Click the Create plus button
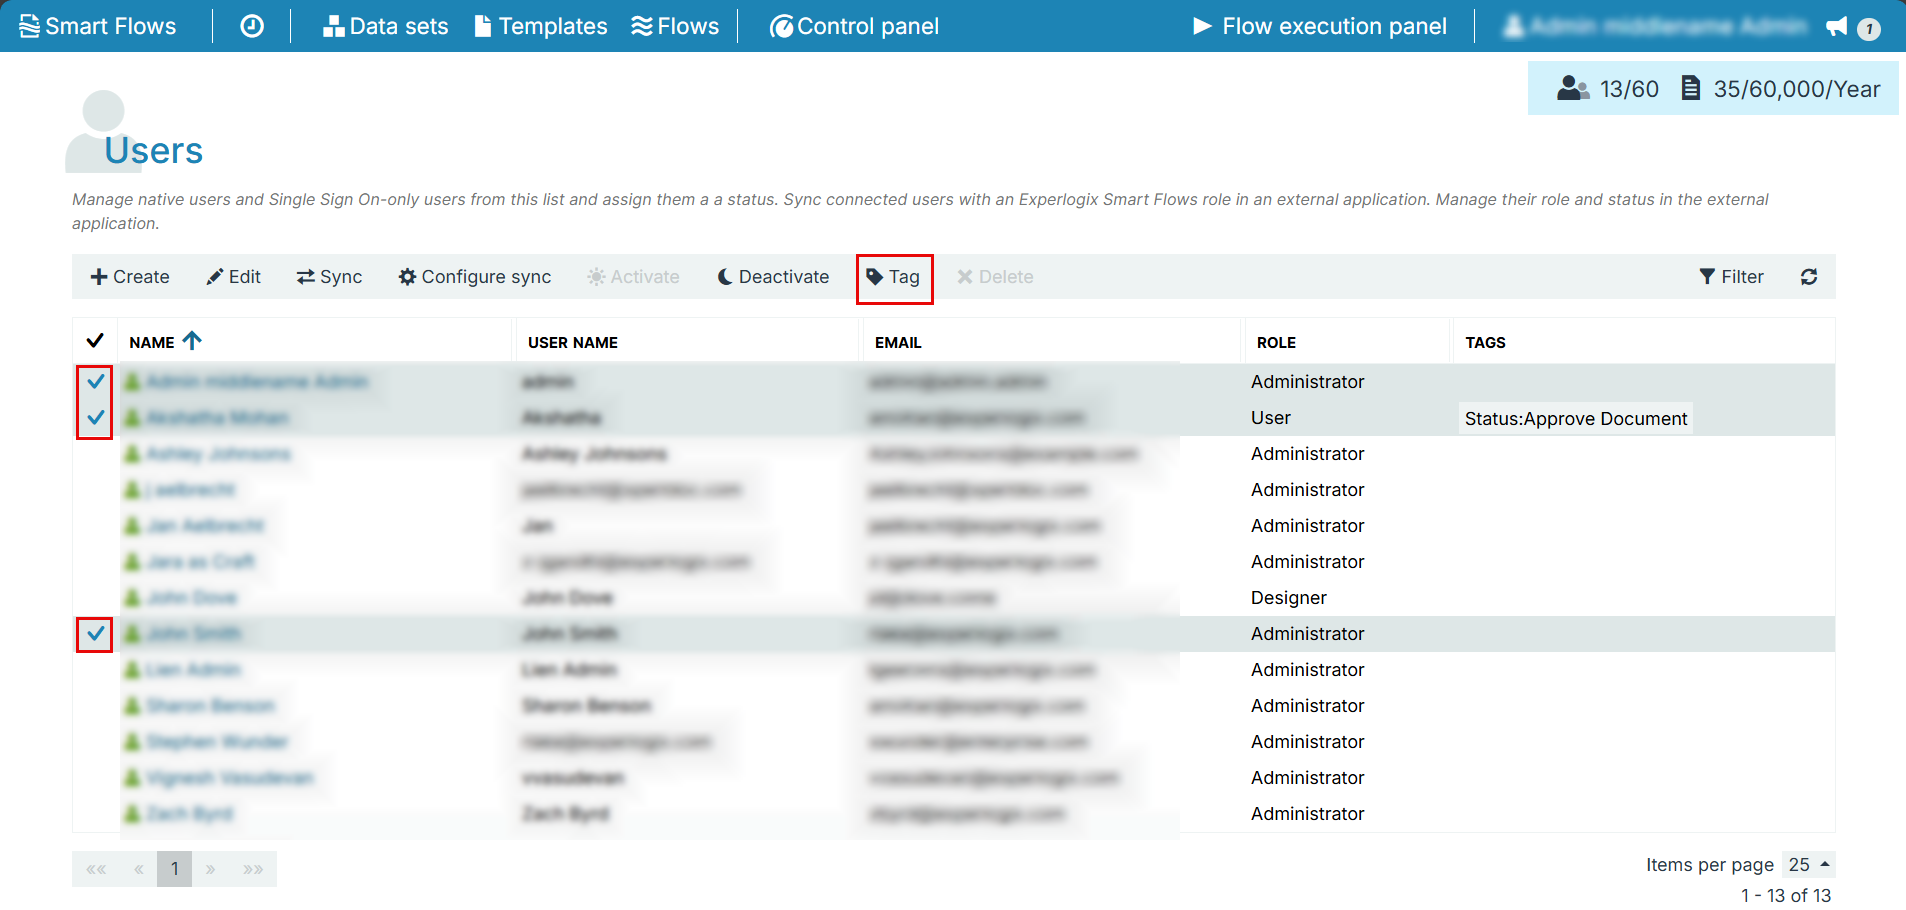 130,277
